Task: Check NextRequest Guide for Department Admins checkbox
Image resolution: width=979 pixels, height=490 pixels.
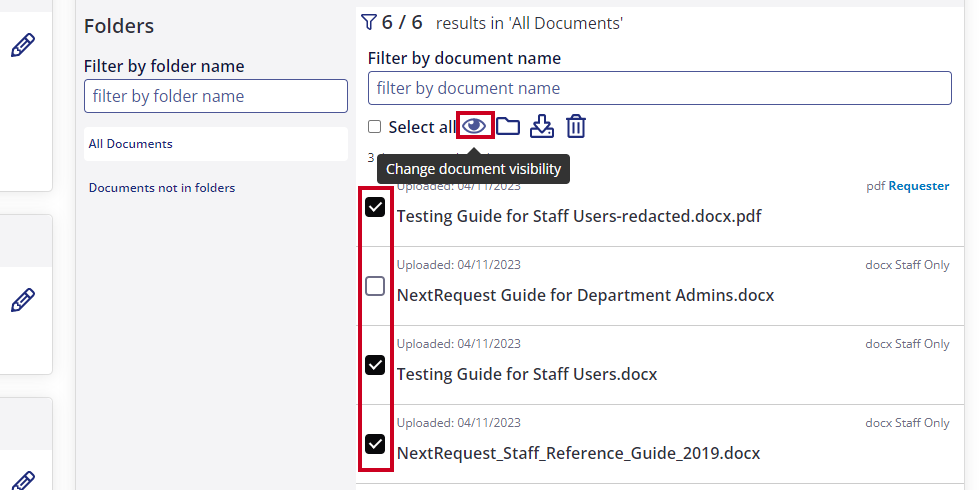Action: (375, 286)
